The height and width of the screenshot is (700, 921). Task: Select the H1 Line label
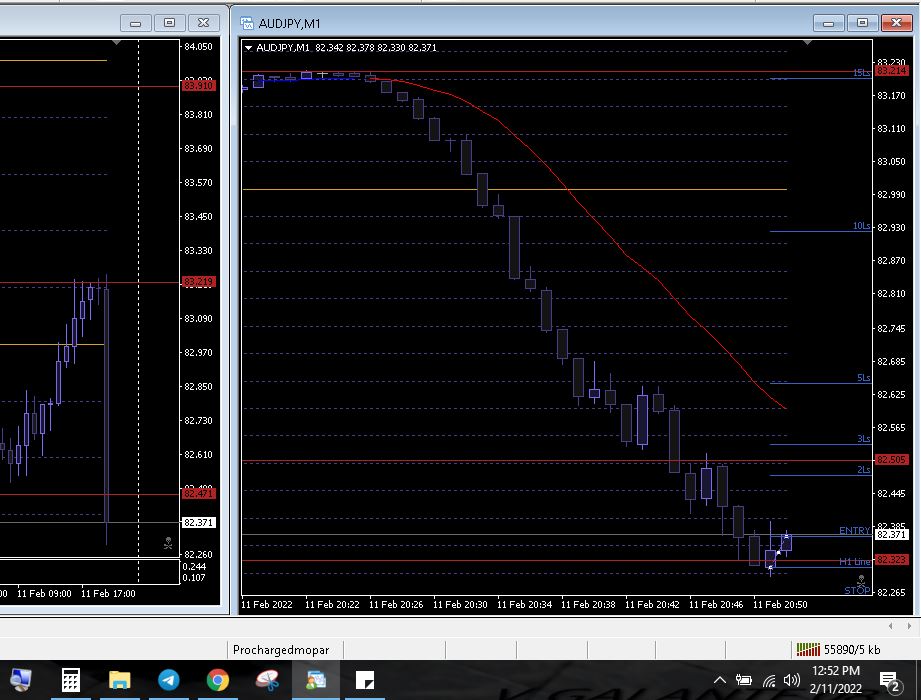pyautogui.click(x=855, y=561)
